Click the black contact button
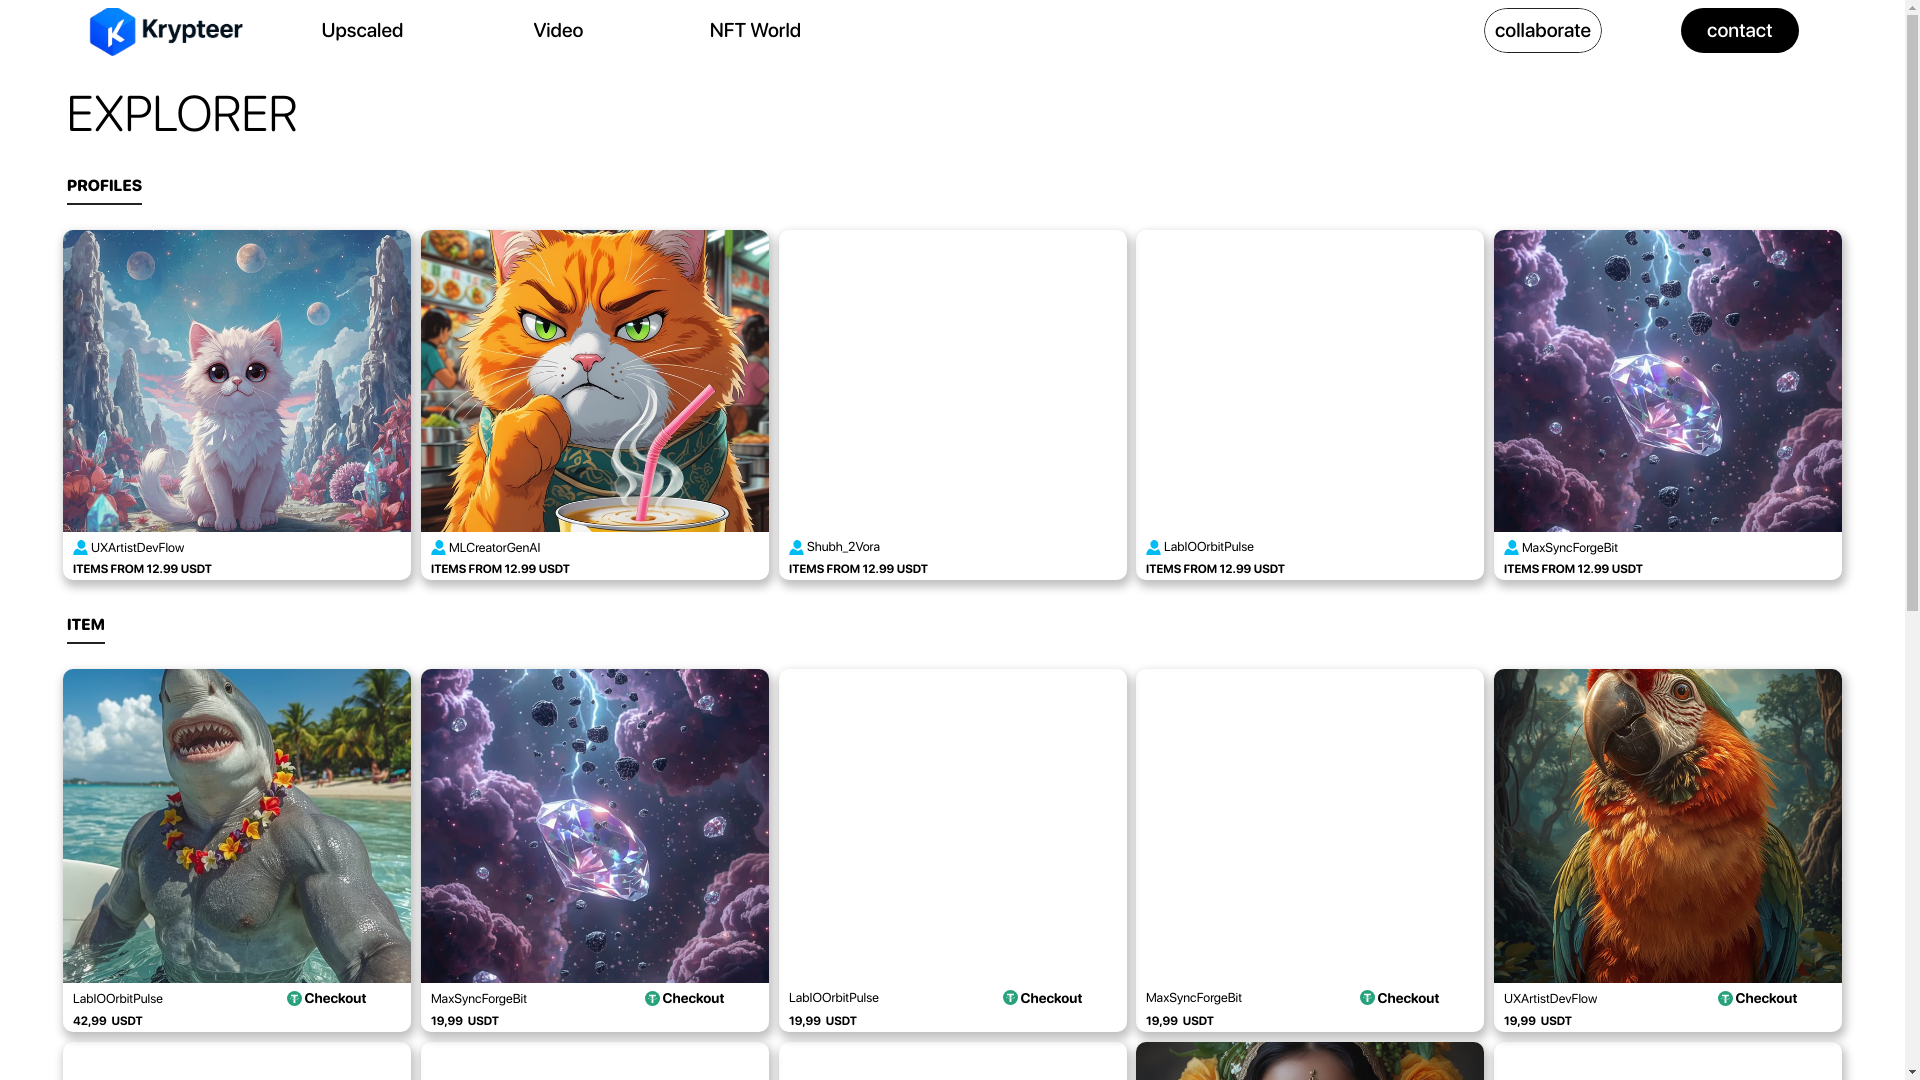The image size is (1920, 1080). [x=1739, y=31]
